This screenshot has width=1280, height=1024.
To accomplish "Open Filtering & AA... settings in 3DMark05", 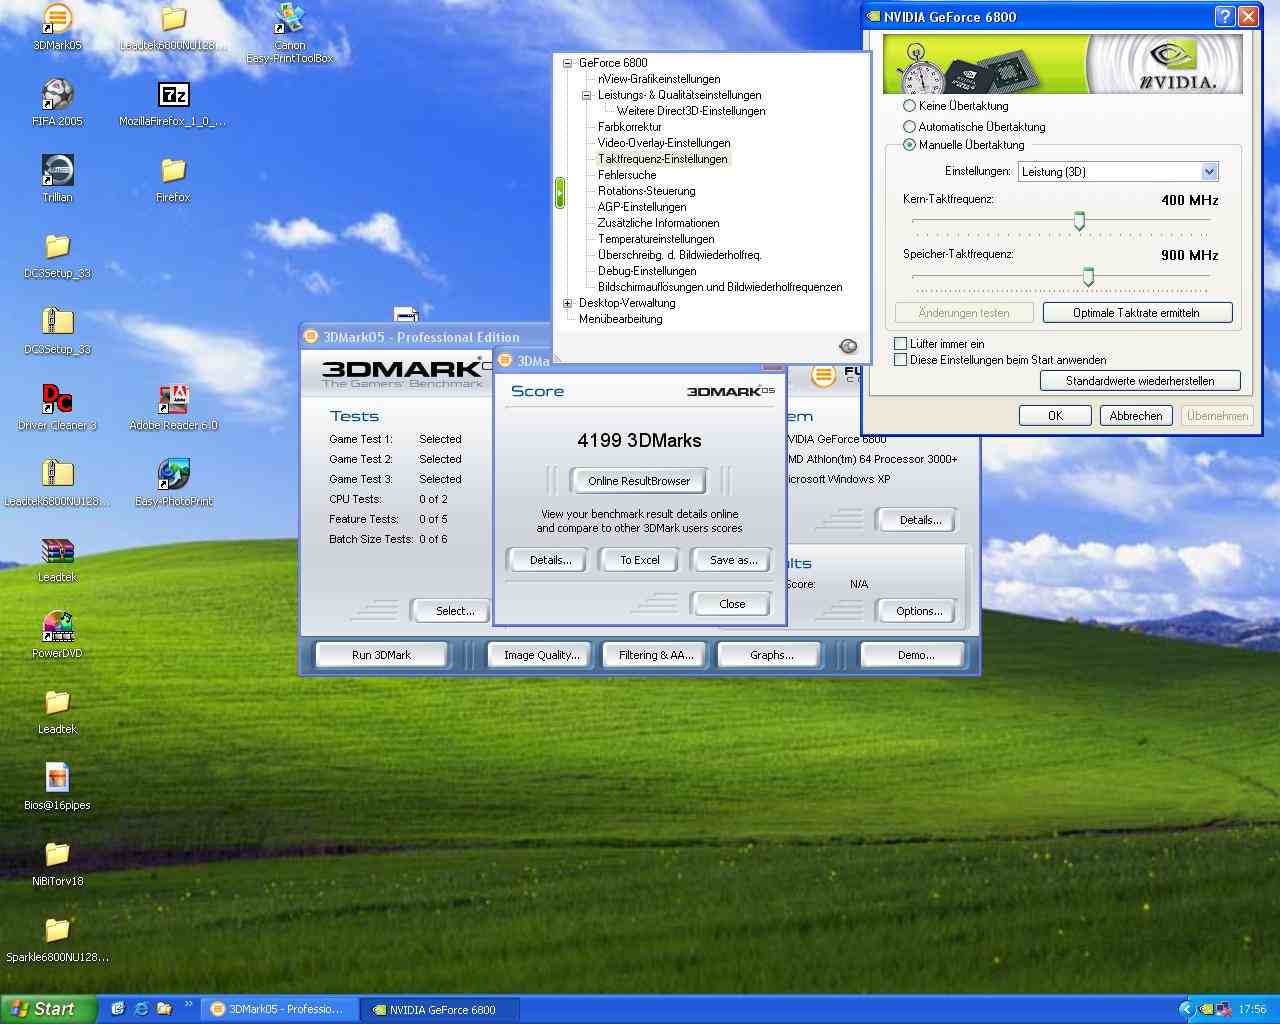I will (655, 655).
